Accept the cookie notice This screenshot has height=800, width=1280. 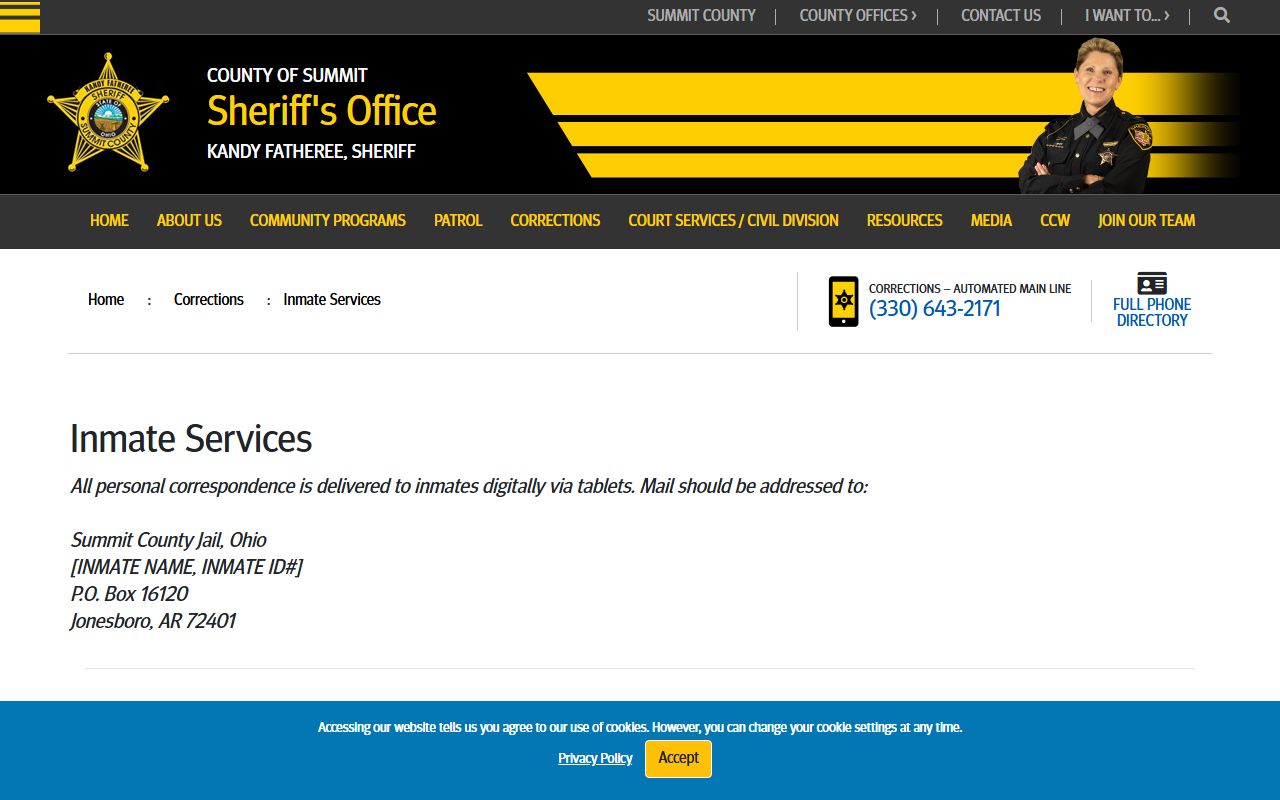(x=678, y=758)
